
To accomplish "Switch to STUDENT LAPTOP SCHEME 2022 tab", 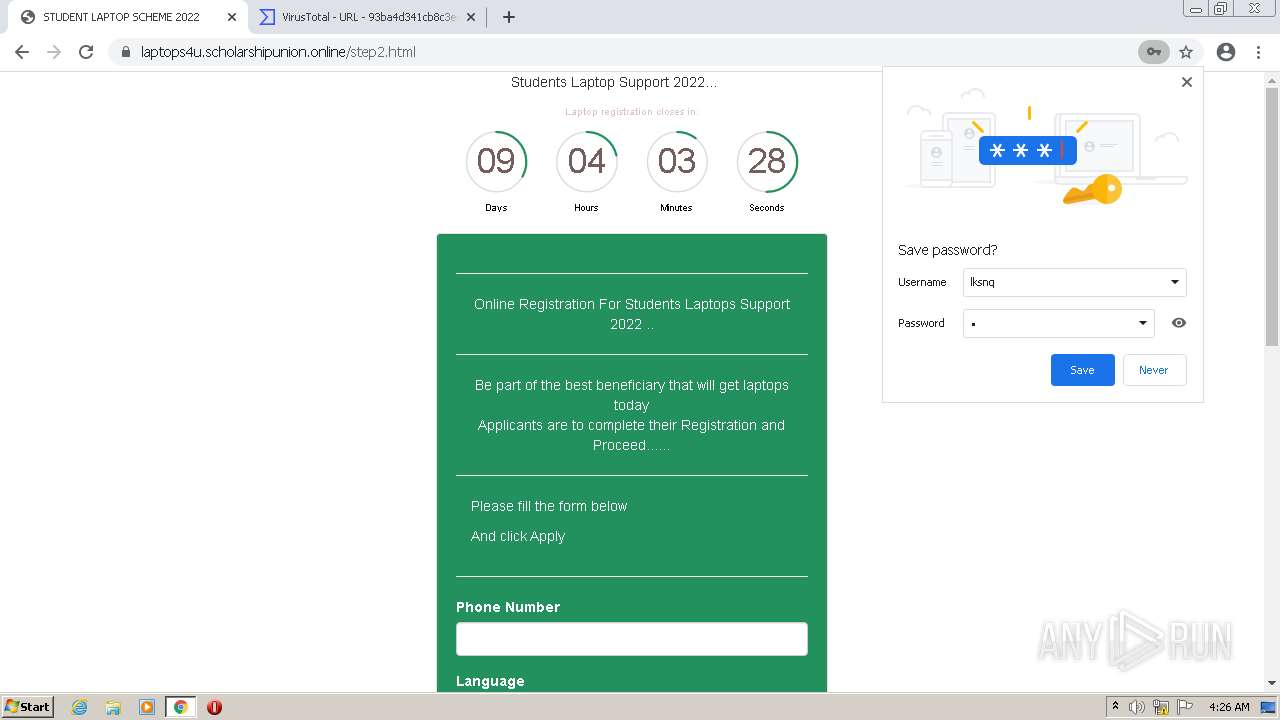I will (130, 17).
